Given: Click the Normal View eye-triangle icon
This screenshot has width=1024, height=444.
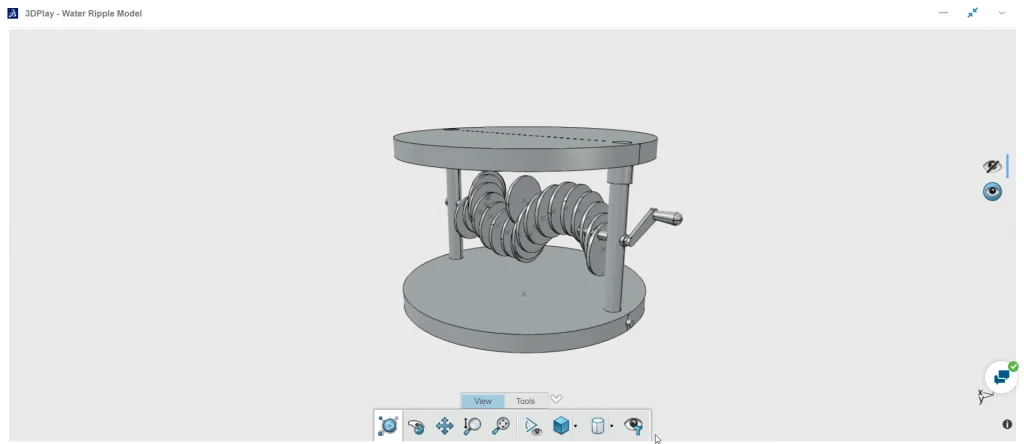Looking at the screenshot, I should [534, 426].
